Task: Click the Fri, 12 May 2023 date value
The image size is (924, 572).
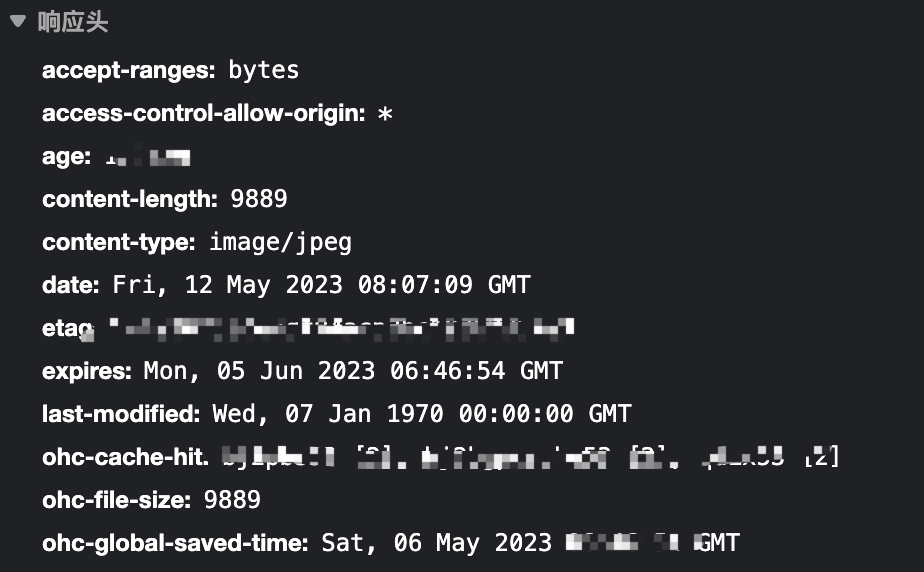Action: click(x=320, y=285)
